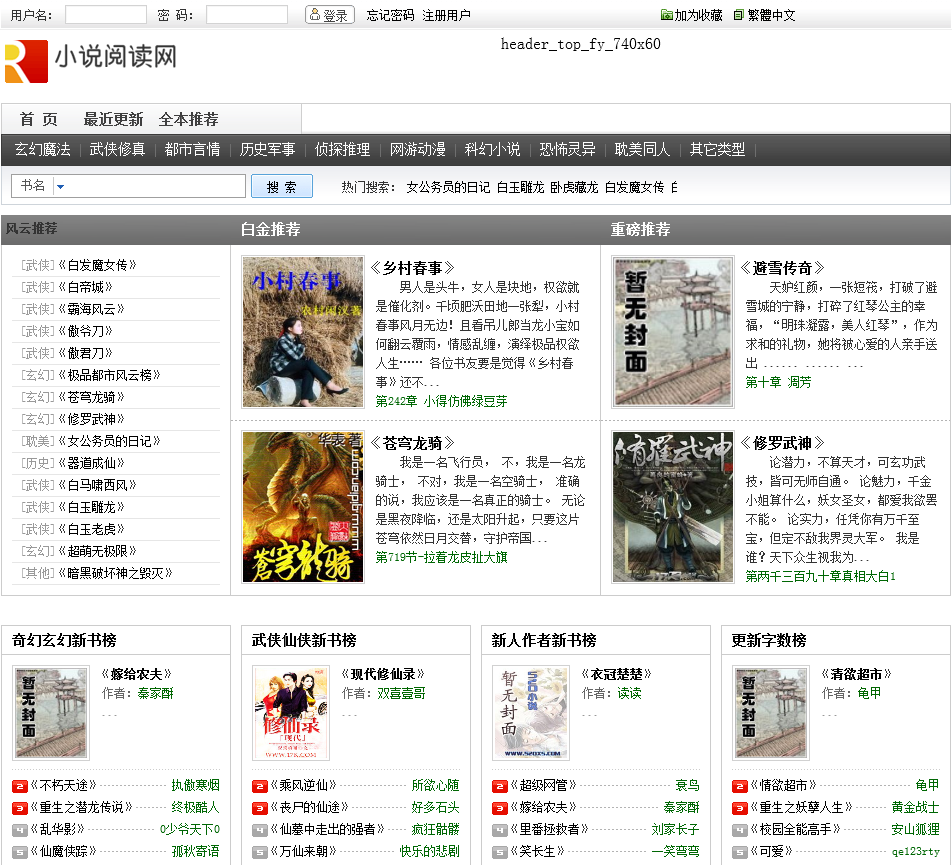Select 科幻小说 category
Image resolution: width=952 pixels, height=865 pixels.
[492, 149]
